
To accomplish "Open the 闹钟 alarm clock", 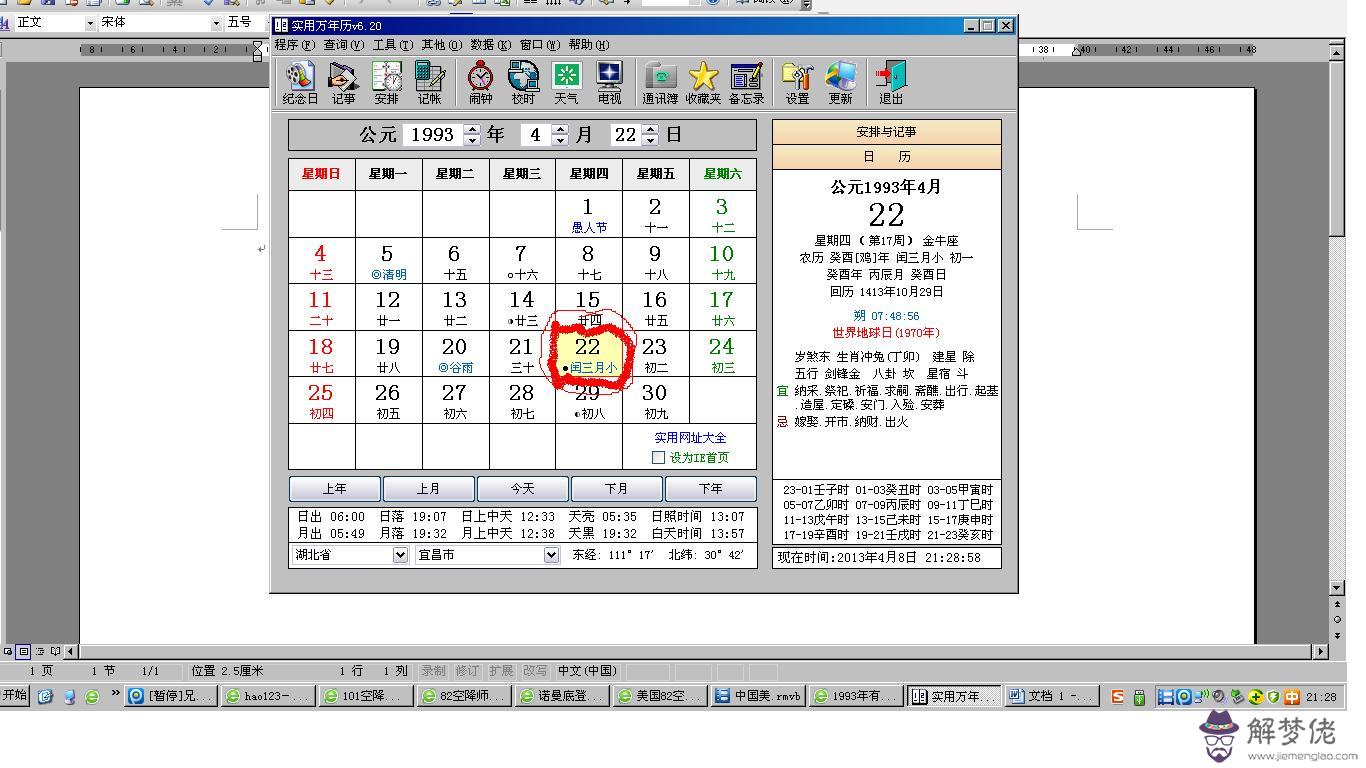I will tap(481, 82).
